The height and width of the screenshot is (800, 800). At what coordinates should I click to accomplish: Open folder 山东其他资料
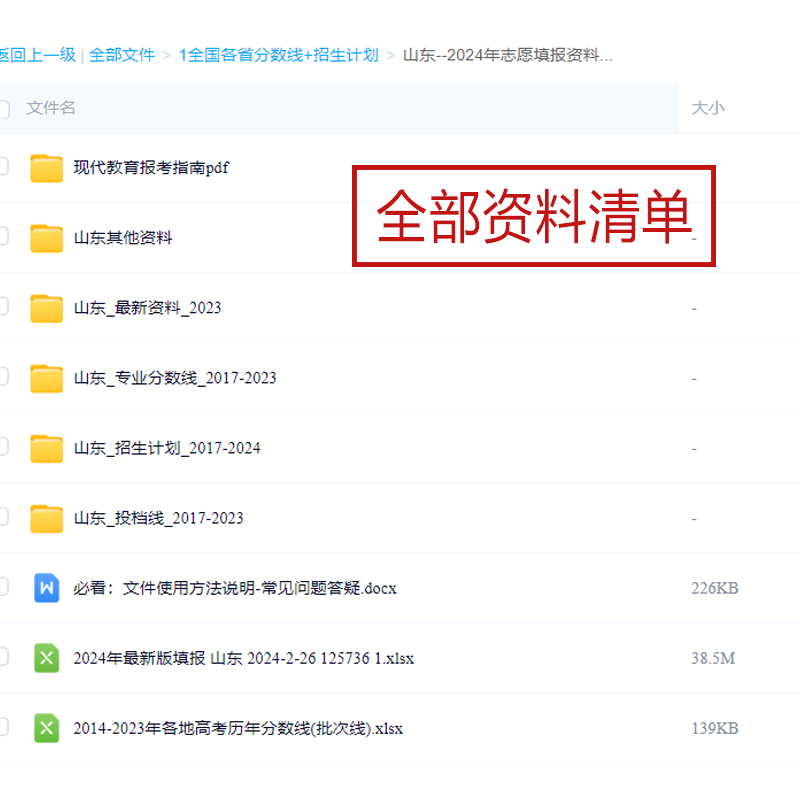(123, 238)
